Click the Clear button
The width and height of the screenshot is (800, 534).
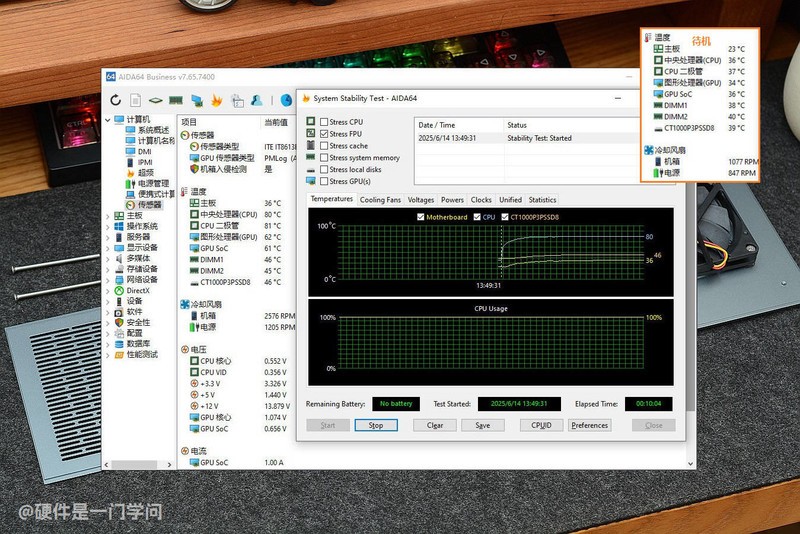click(435, 425)
